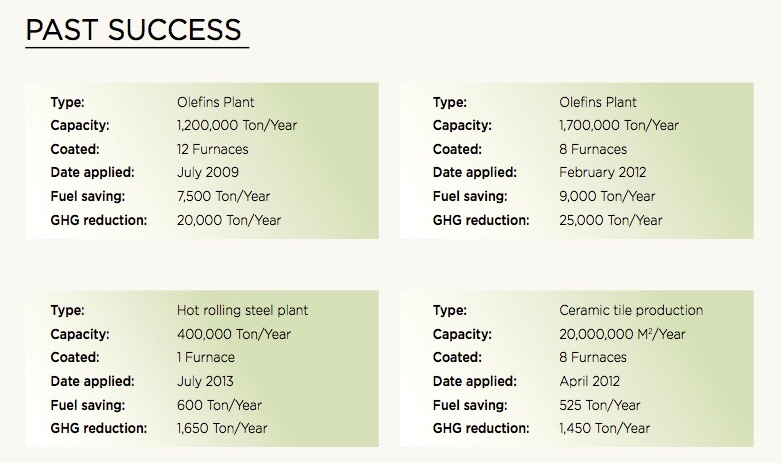Click Ceramic tile production type text
This screenshot has height=463, width=781.
631,311
